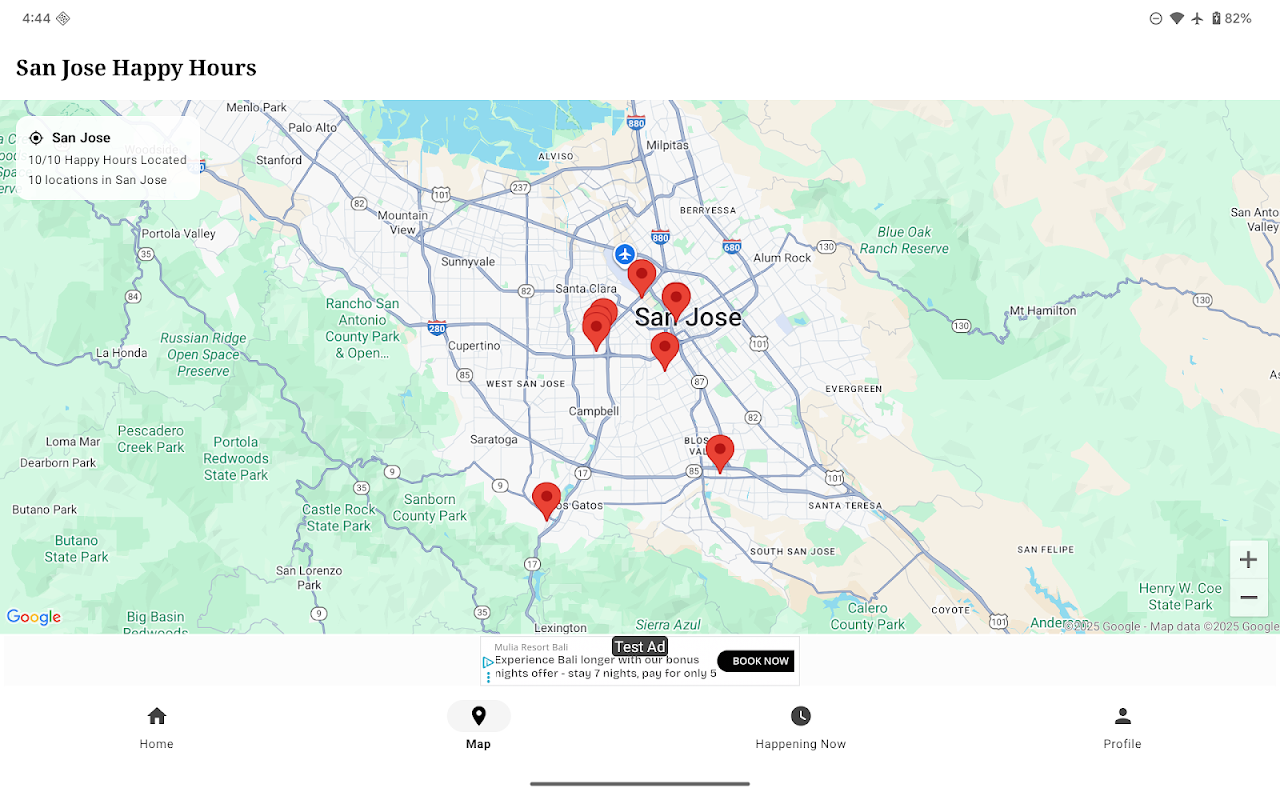
Task: Select the red pin north of route 87 shield
Action: click(x=665, y=350)
